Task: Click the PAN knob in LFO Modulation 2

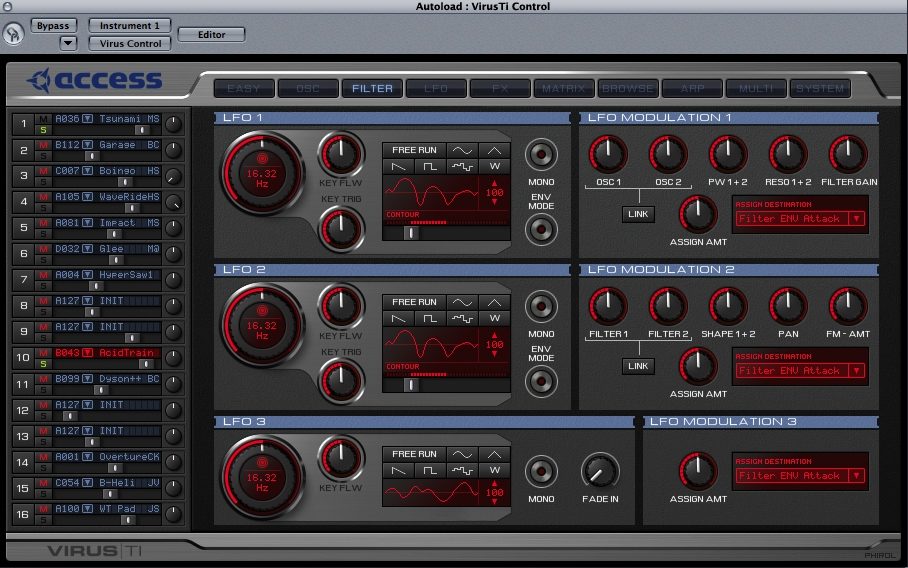Action: (788, 306)
